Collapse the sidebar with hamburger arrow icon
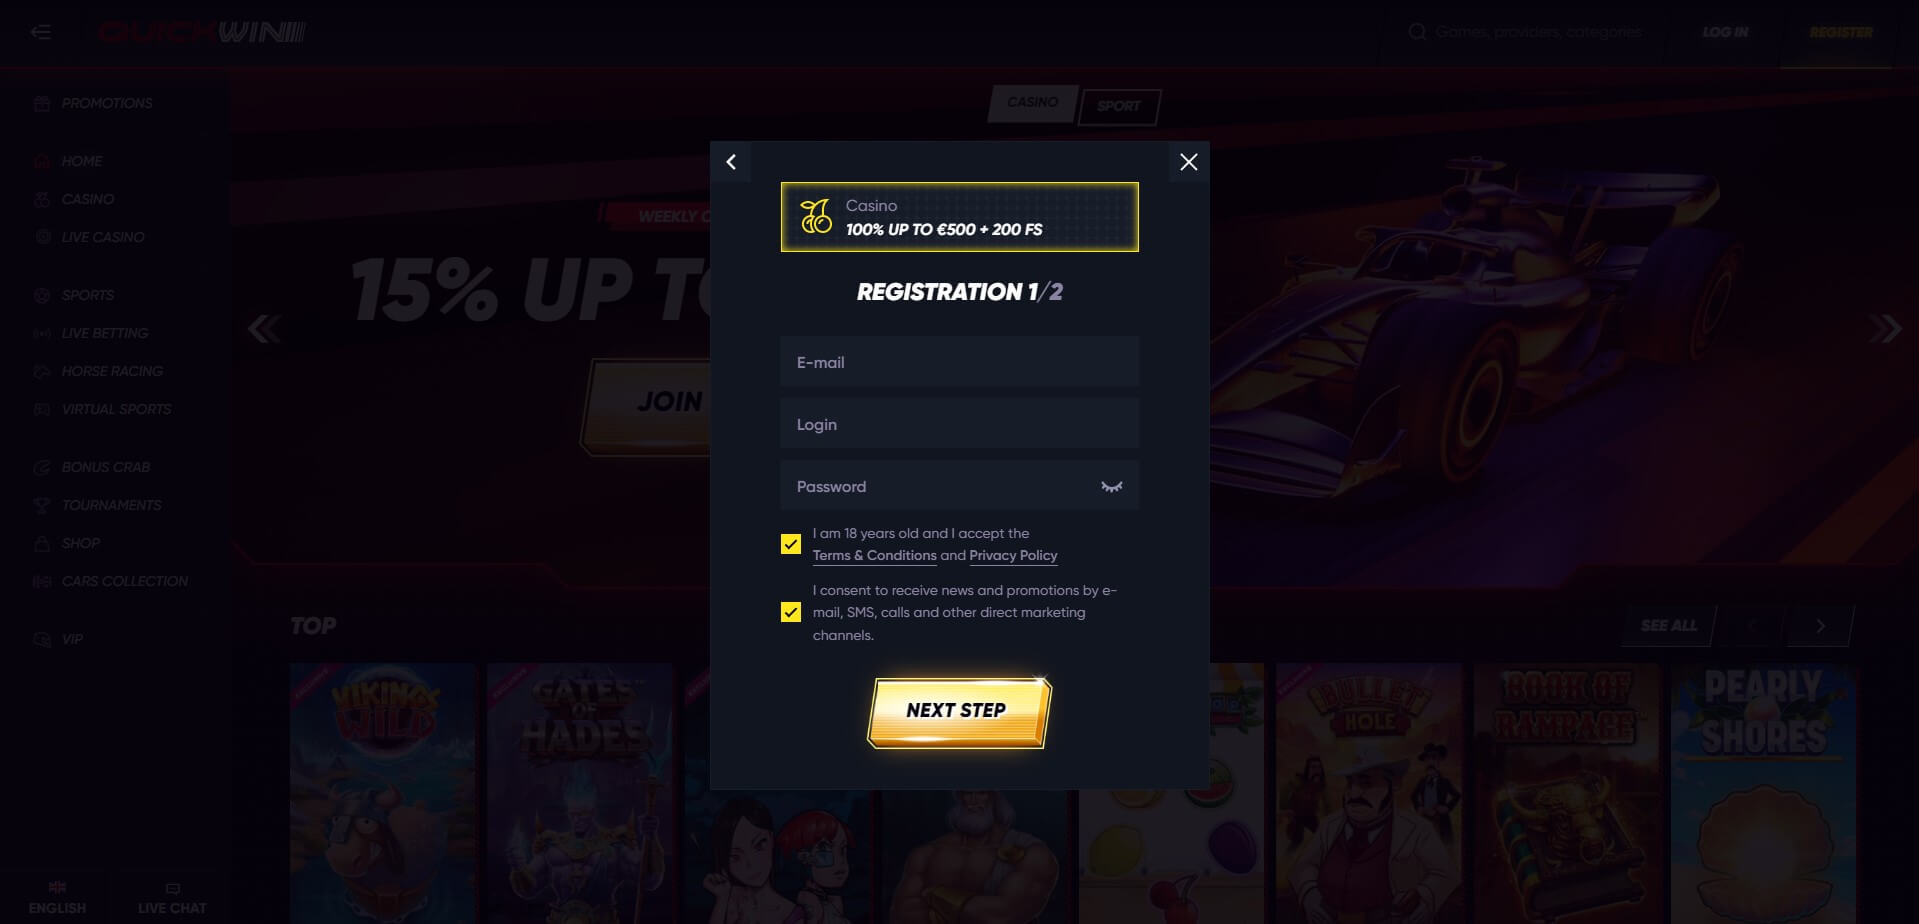This screenshot has width=1919, height=924. pos(41,32)
